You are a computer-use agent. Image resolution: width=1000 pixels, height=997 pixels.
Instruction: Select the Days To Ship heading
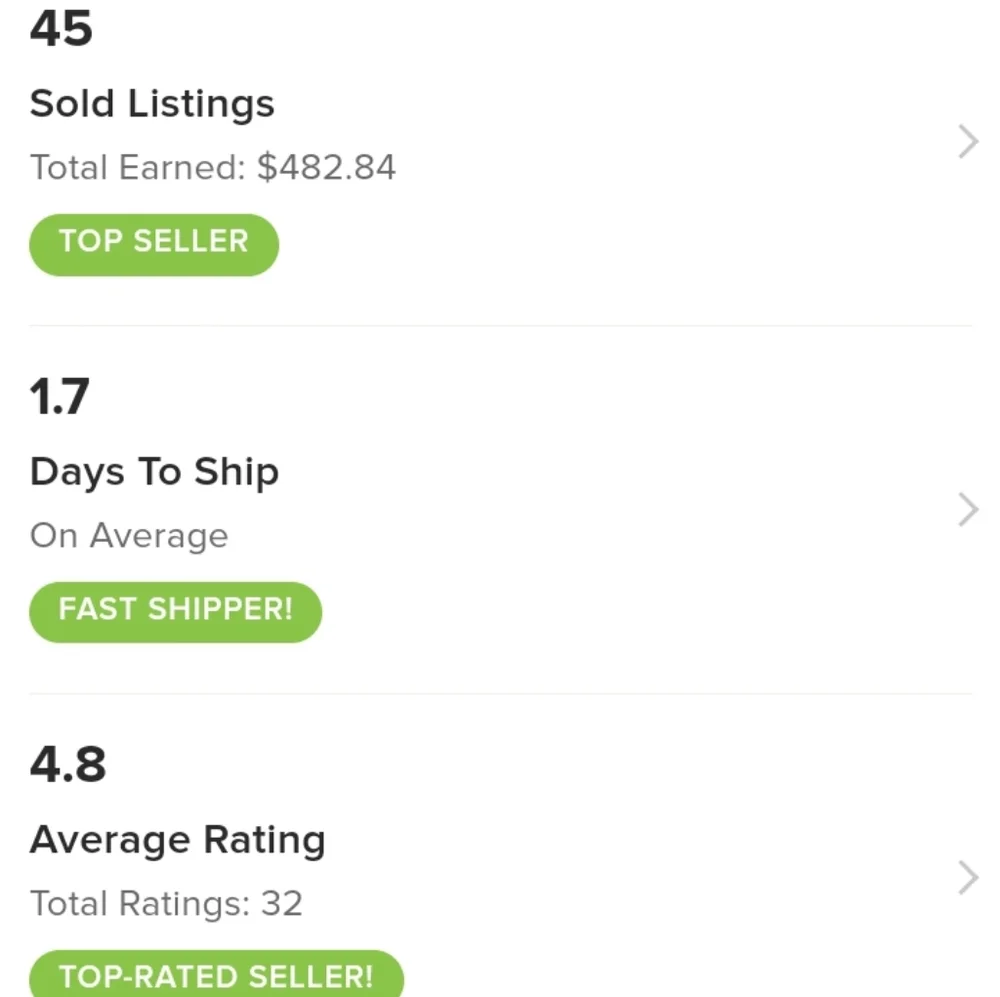[154, 472]
